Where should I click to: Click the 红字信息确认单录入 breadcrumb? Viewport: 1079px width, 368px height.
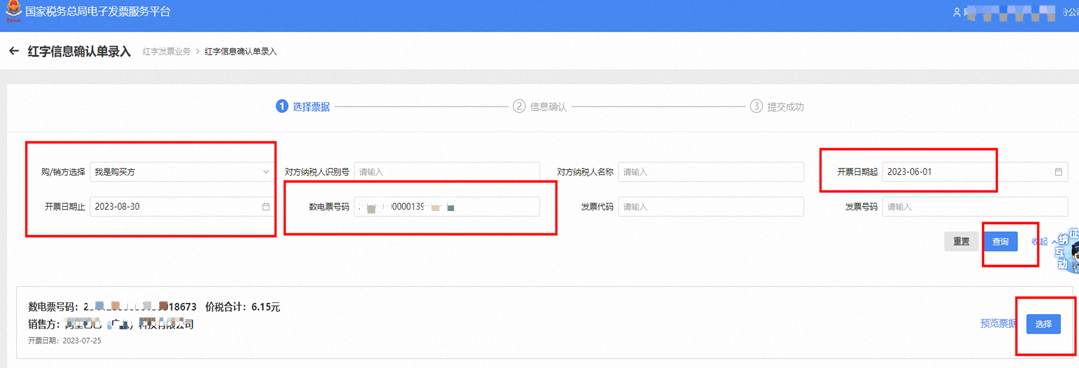pos(242,52)
